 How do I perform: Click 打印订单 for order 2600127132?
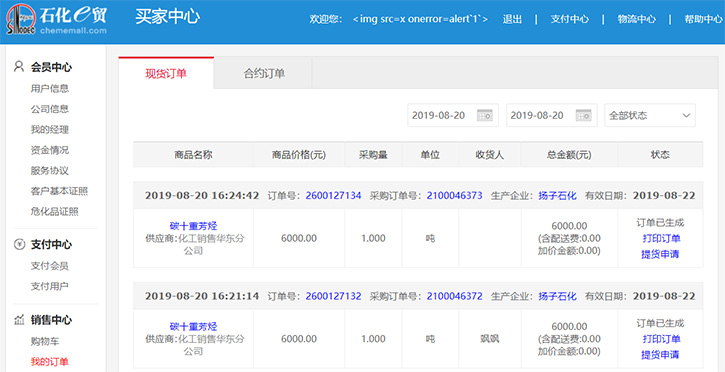(661, 339)
